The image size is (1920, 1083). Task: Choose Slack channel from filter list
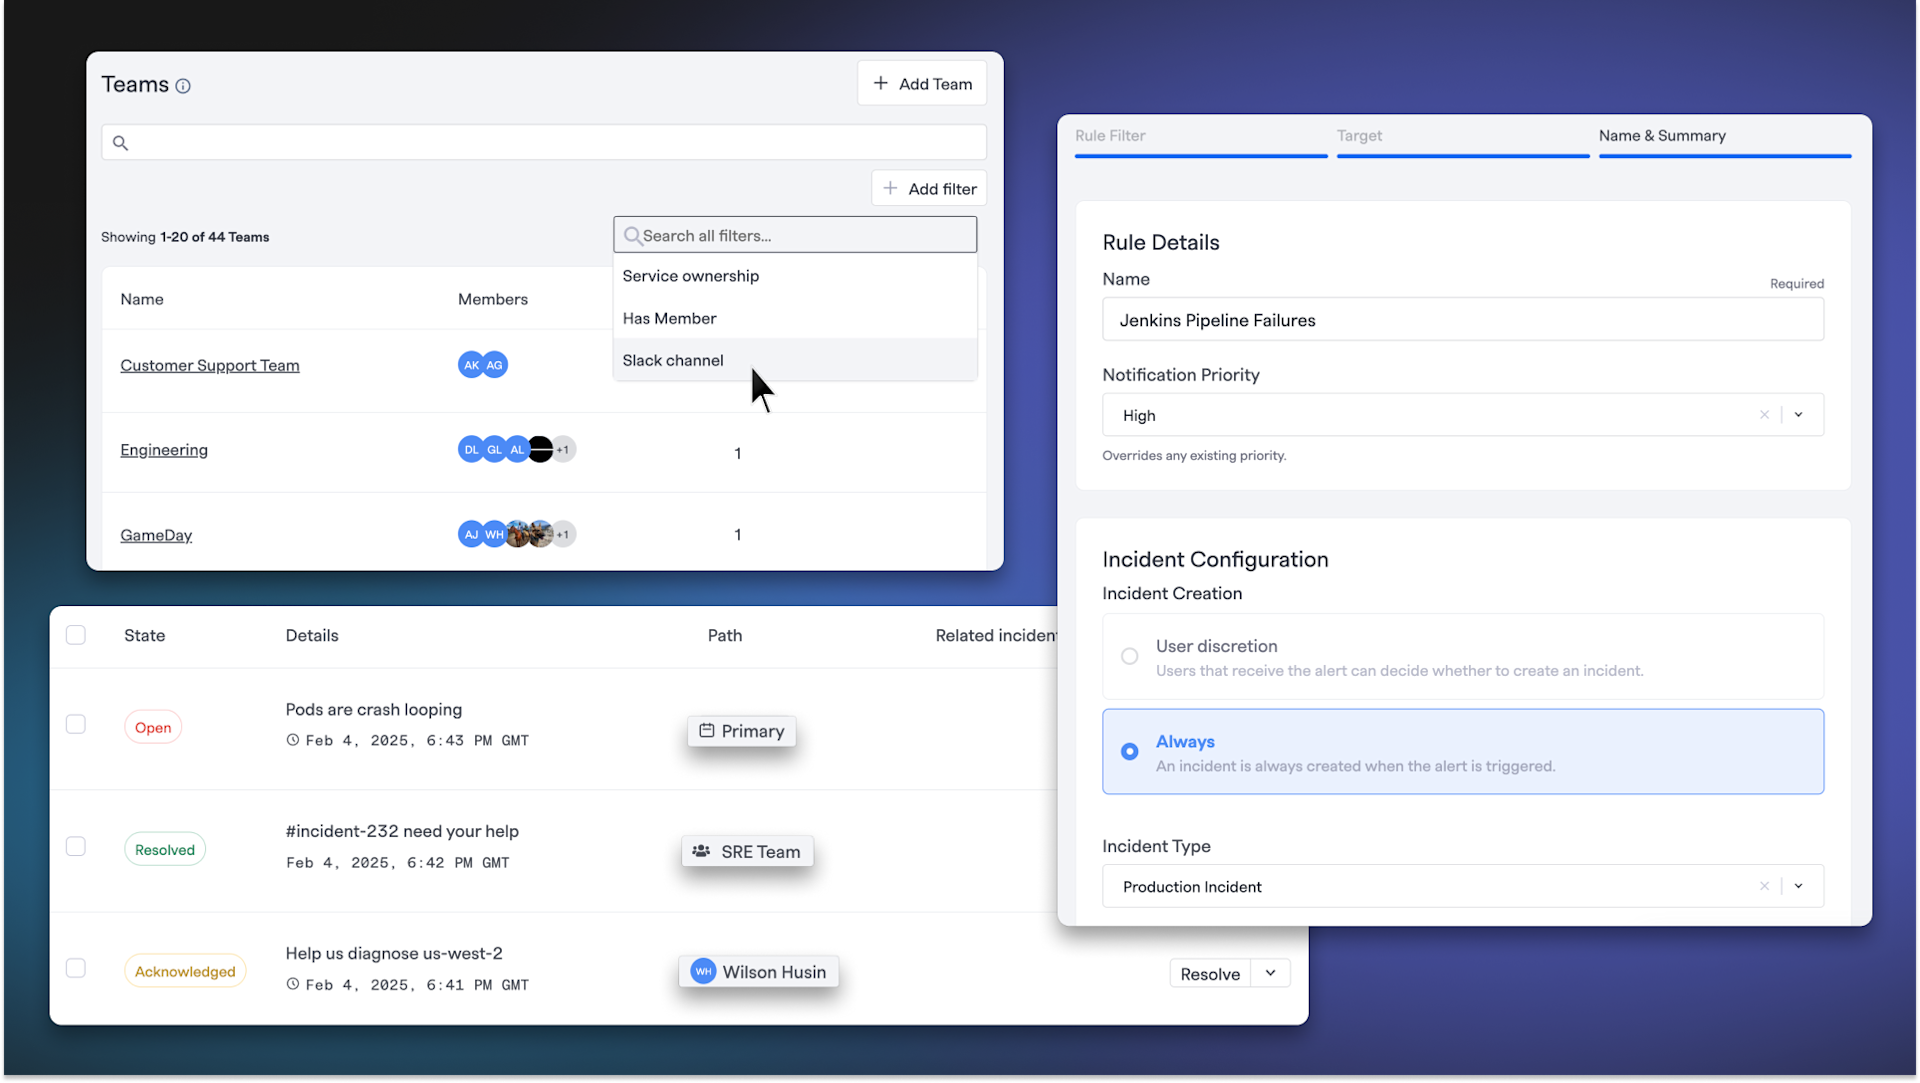[673, 361]
